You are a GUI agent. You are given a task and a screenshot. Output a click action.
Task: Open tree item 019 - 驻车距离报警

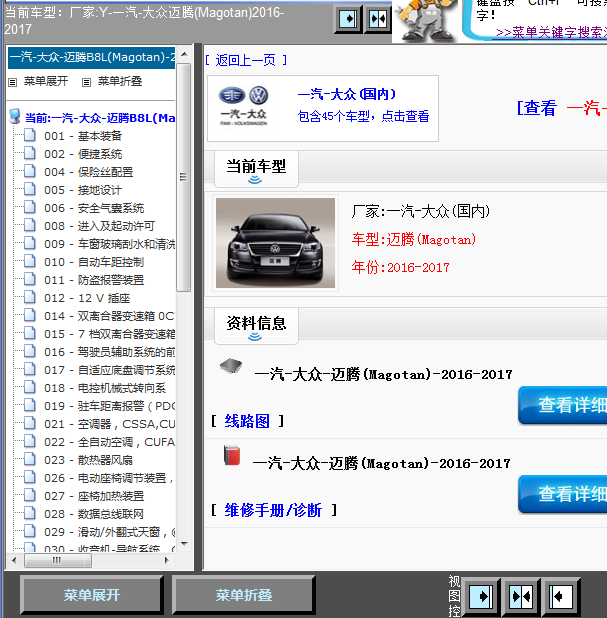pos(110,406)
